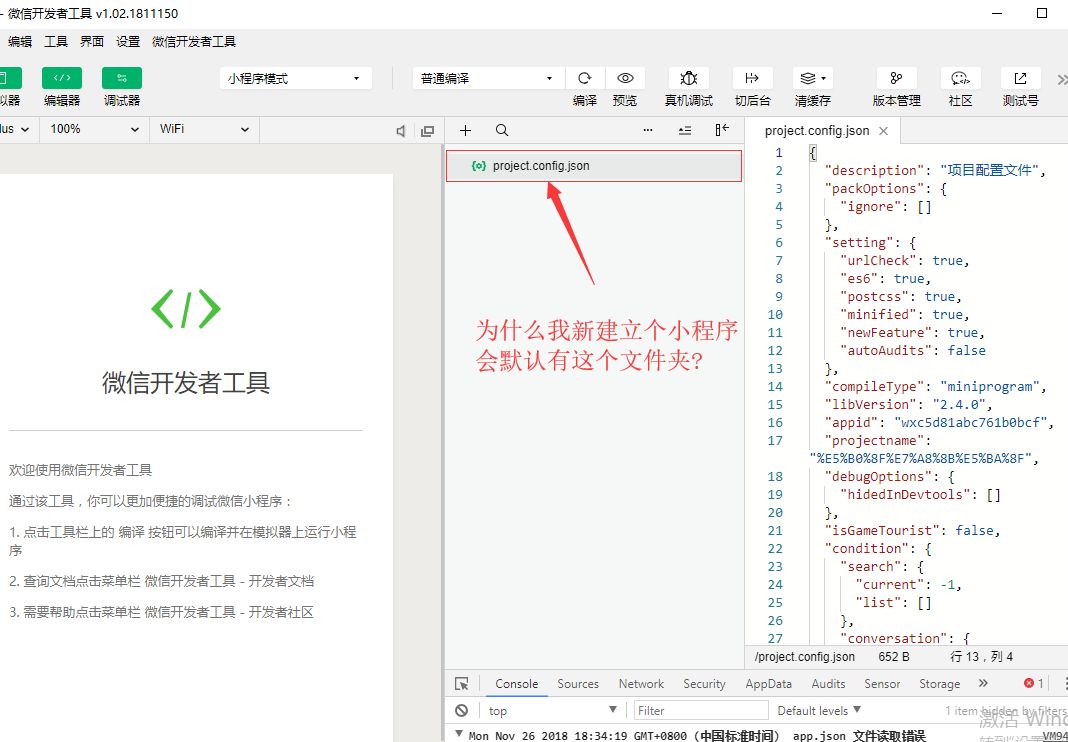The image size is (1068, 742).
Task: Clear console with the ban icon
Action: [x=462, y=711]
